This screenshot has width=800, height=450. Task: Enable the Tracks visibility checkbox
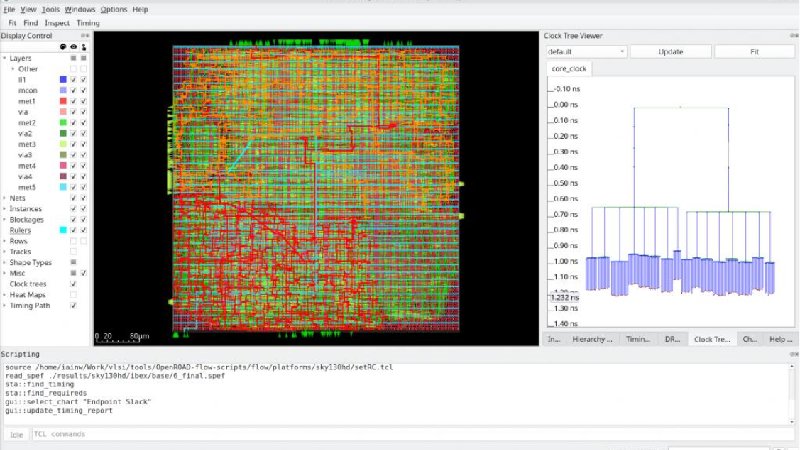(73, 252)
